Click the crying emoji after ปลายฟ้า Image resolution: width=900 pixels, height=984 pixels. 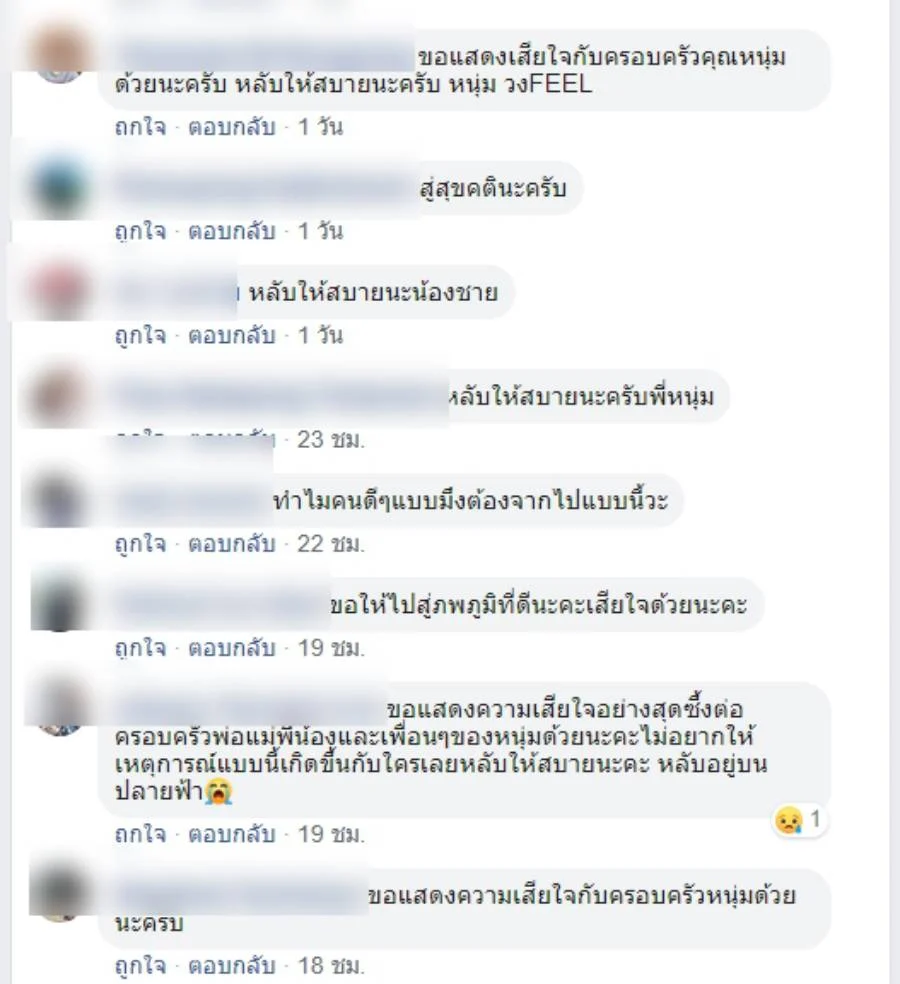click(218, 791)
